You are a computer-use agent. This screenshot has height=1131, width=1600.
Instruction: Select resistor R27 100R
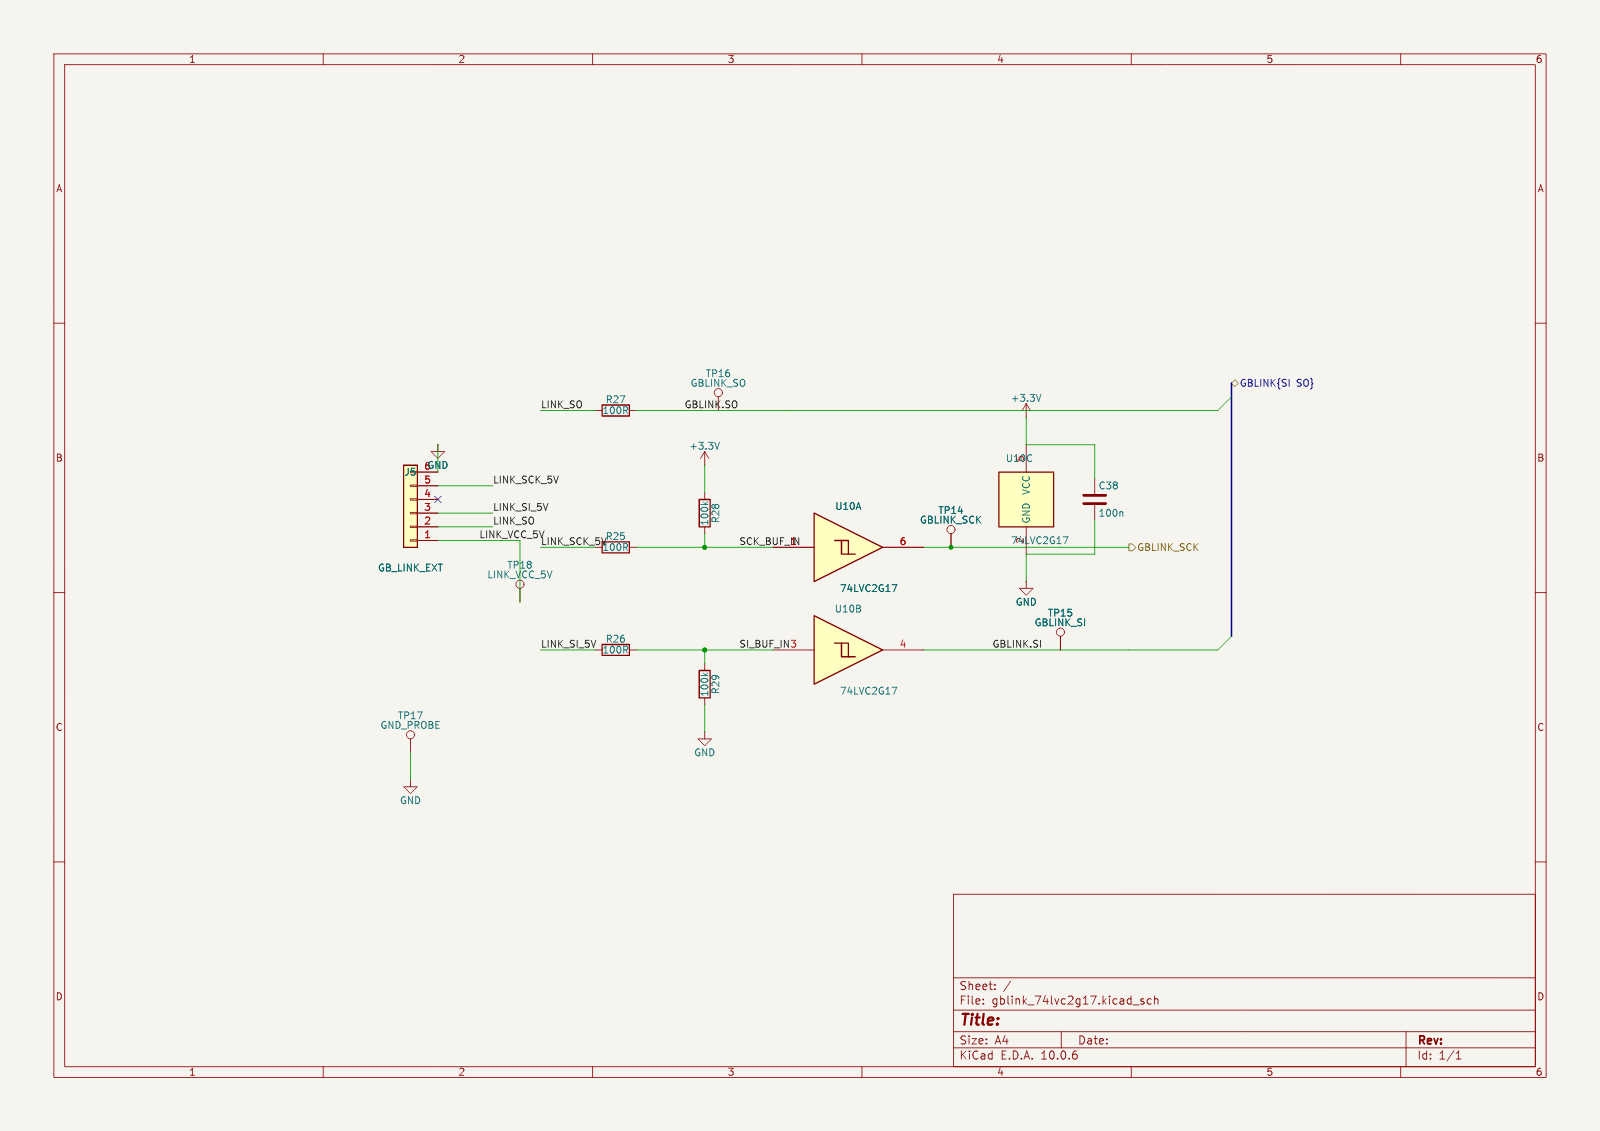pyautogui.click(x=616, y=410)
